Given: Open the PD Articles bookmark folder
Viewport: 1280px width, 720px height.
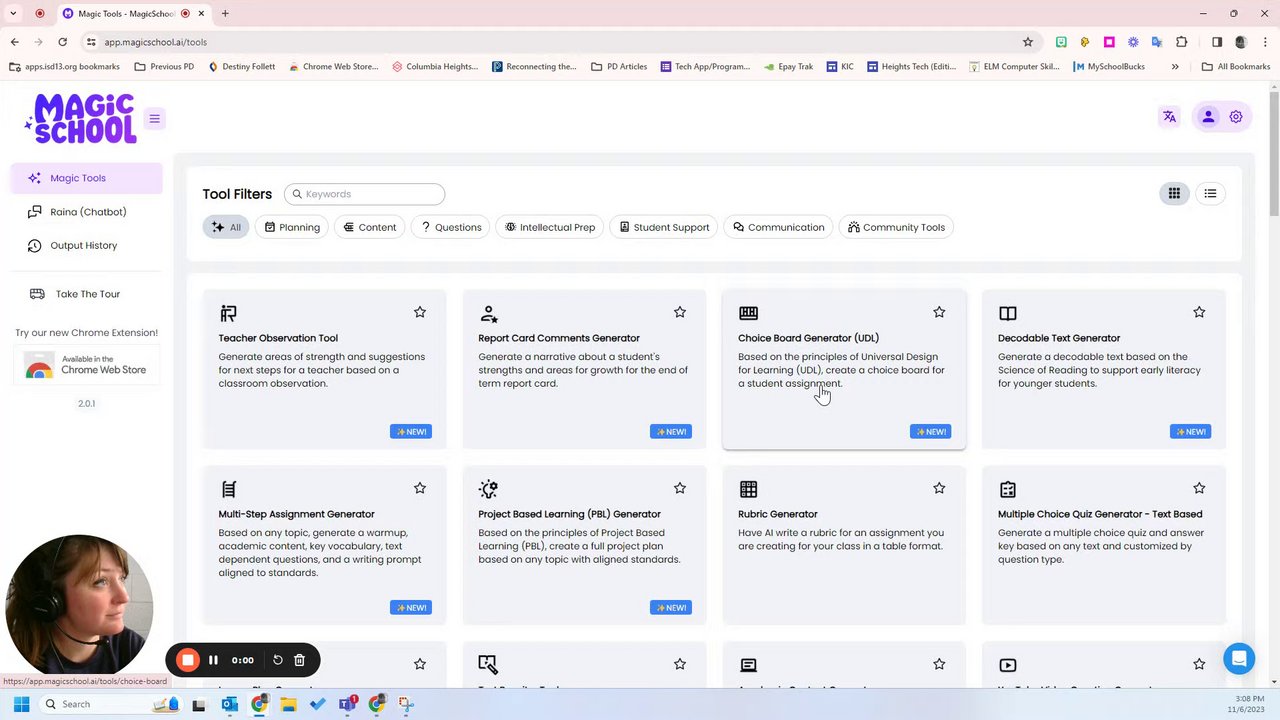Looking at the screenshot, I should [619, 67].
